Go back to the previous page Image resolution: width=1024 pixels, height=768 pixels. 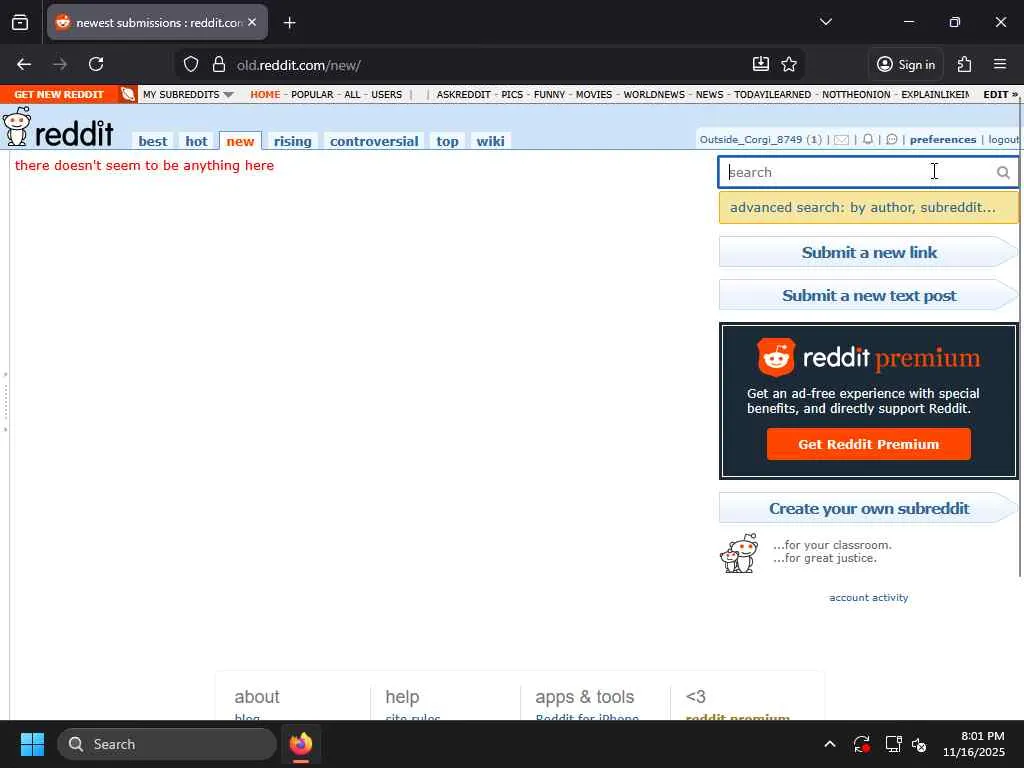coord(24,64)
